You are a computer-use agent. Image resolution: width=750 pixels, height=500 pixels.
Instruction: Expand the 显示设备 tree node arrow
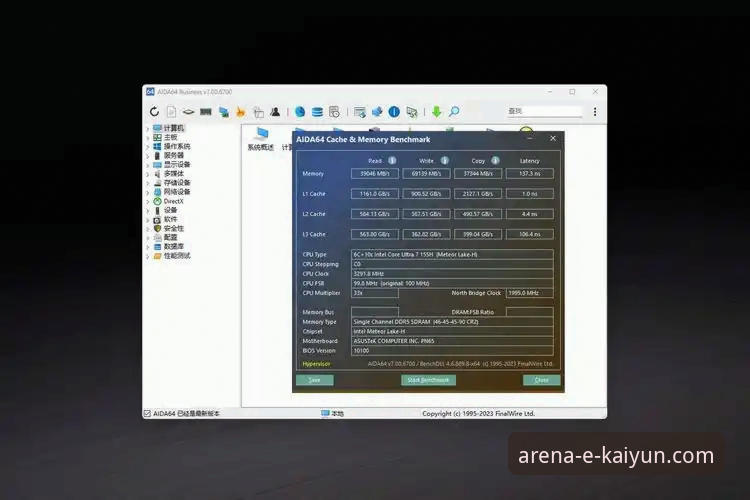[x=148, y=165]
